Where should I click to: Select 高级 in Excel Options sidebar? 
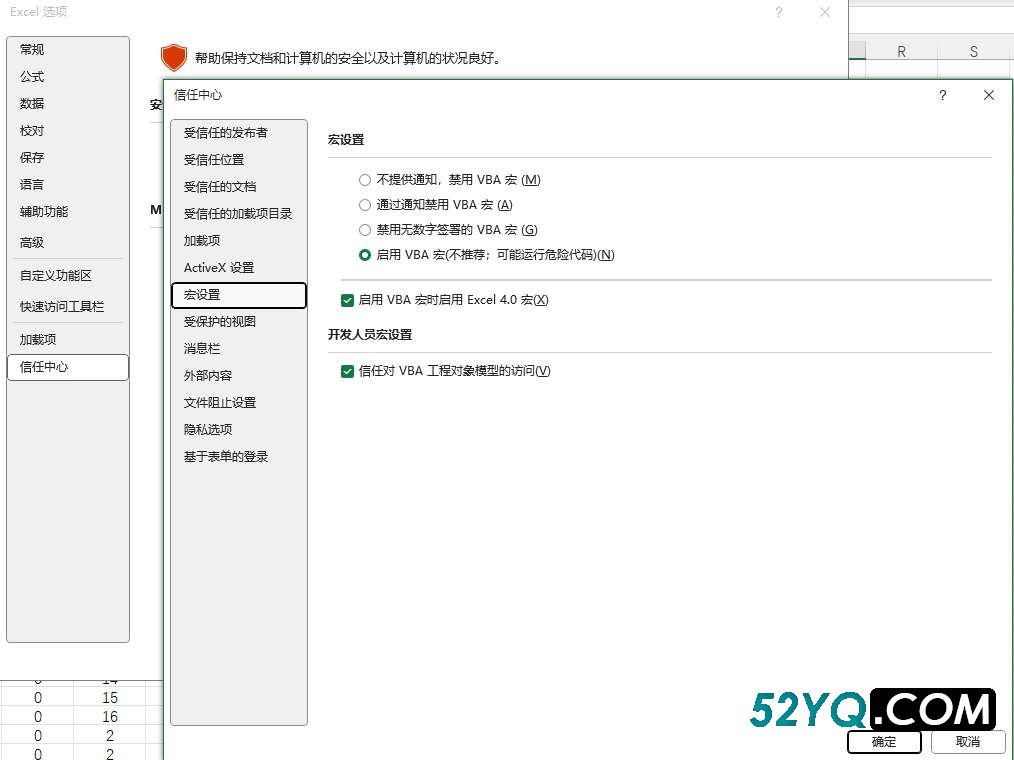[68, 243]
